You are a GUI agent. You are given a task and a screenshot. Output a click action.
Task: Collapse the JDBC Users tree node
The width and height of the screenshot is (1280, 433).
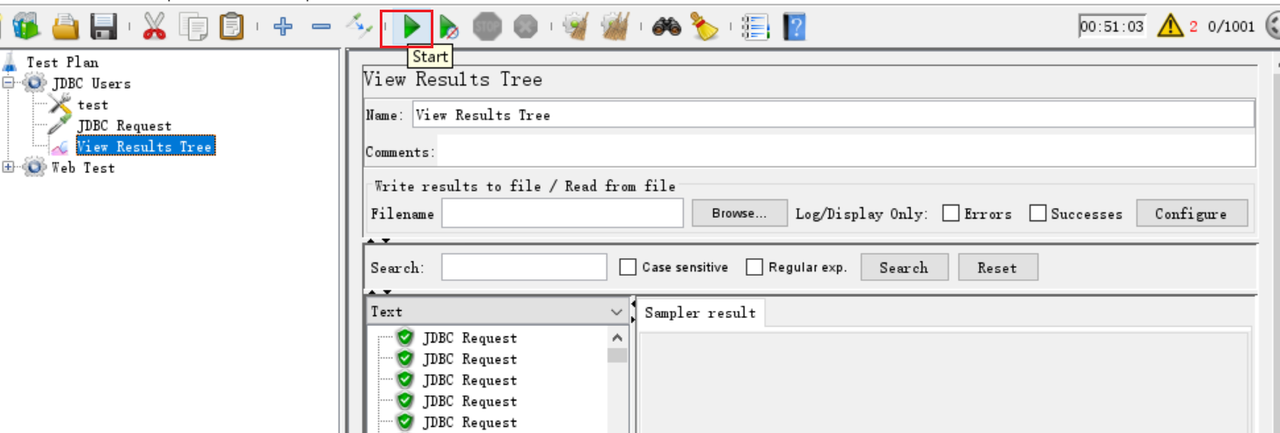coord(10,83)
